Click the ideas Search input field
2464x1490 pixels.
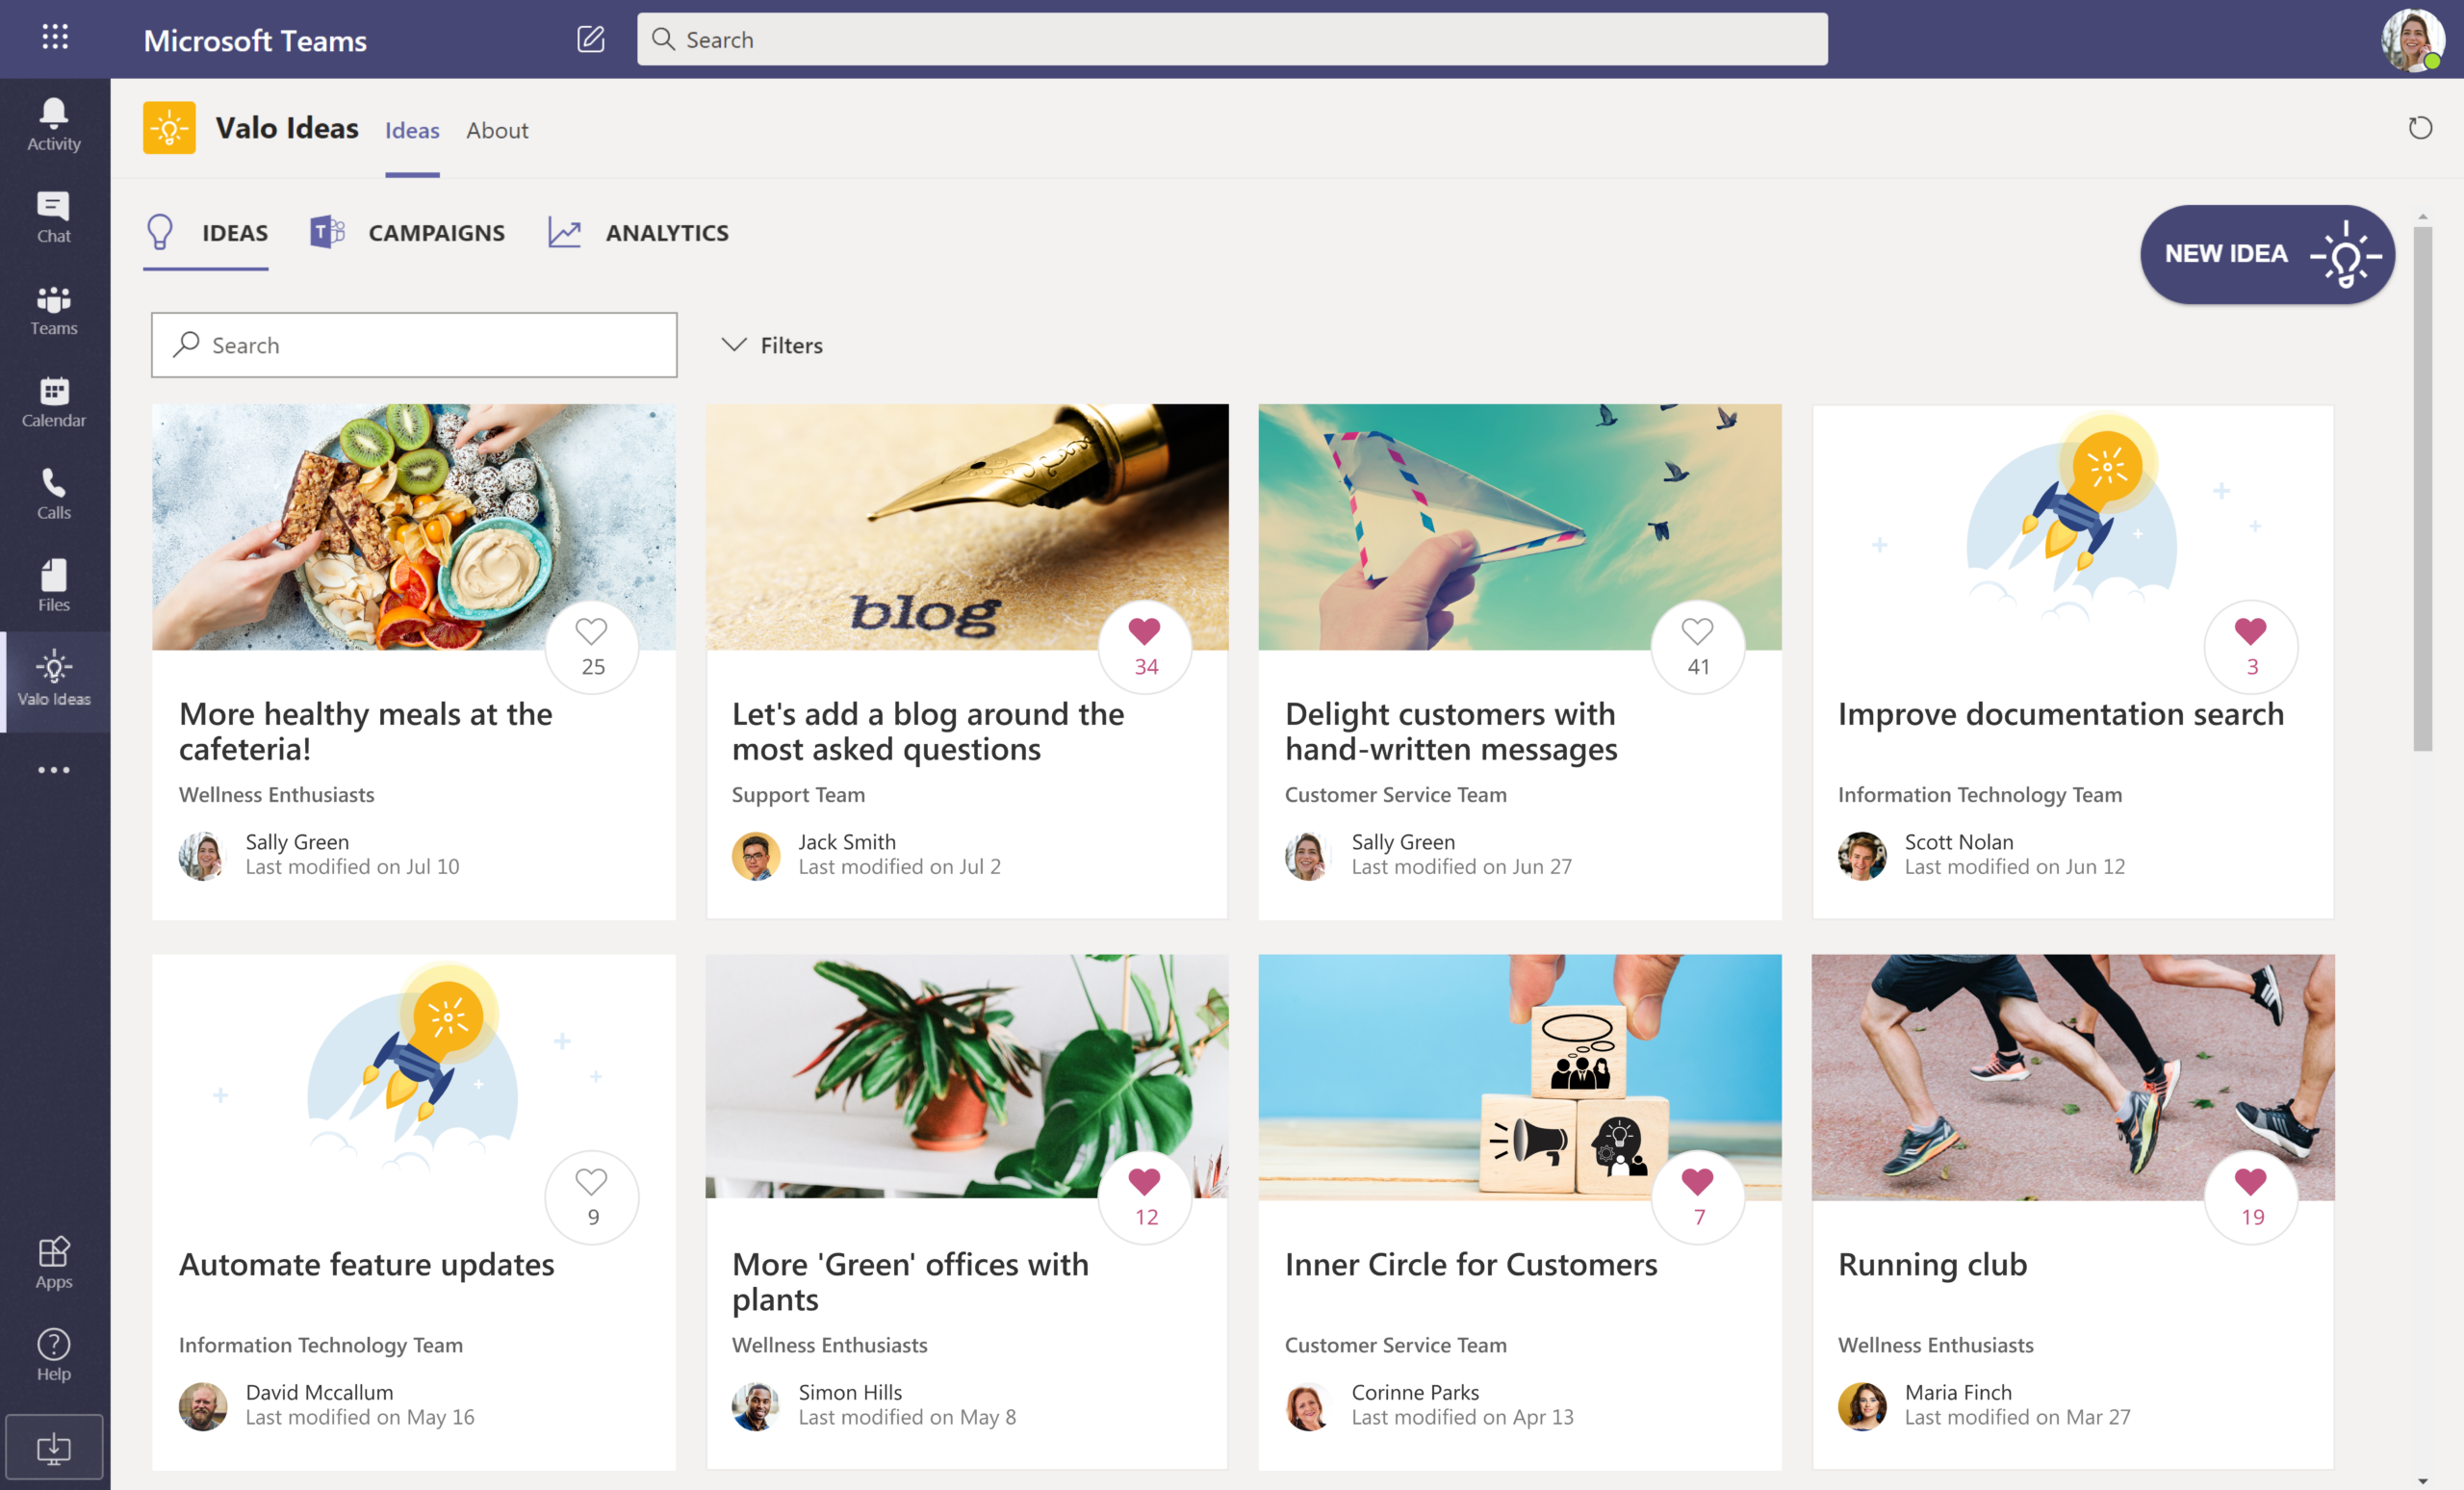tap(414, 345)
